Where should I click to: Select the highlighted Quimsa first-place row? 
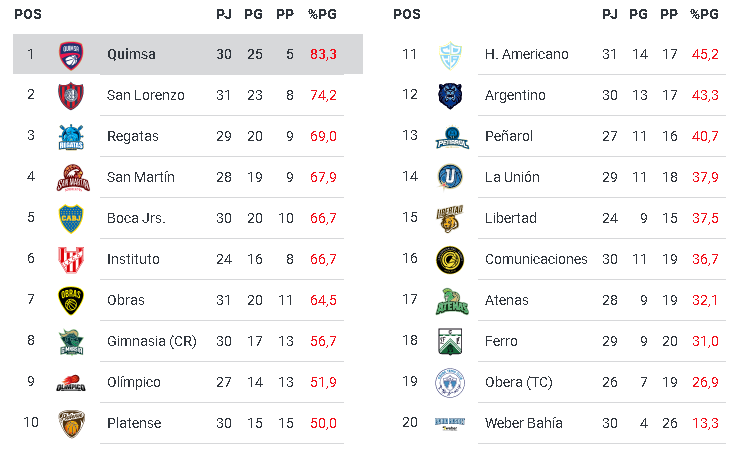(x=187, y=54)
